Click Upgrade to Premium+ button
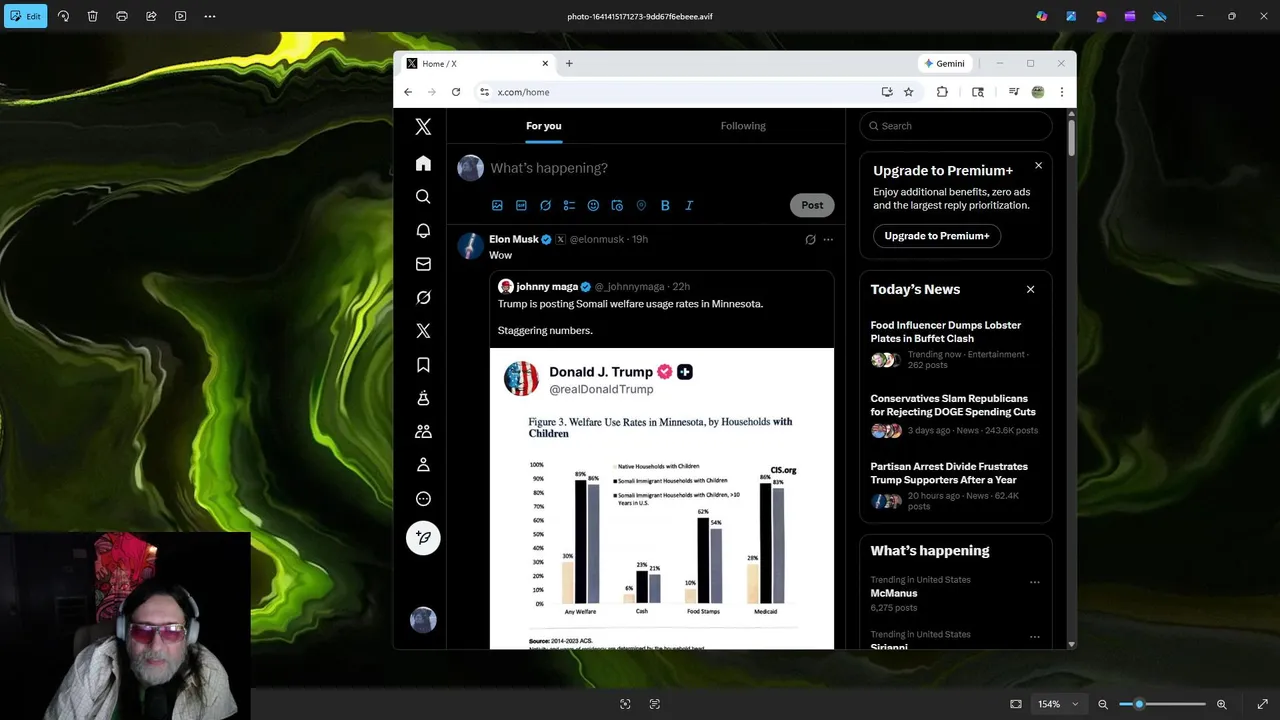This screenshot has width=1280, height=720. [x=937, y=236]
